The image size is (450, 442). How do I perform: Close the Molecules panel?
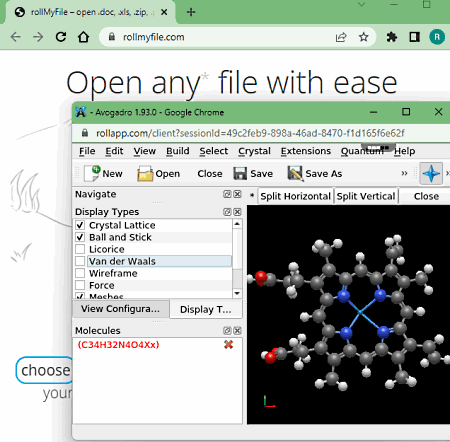pyautogui.click(x=237, y=330)
